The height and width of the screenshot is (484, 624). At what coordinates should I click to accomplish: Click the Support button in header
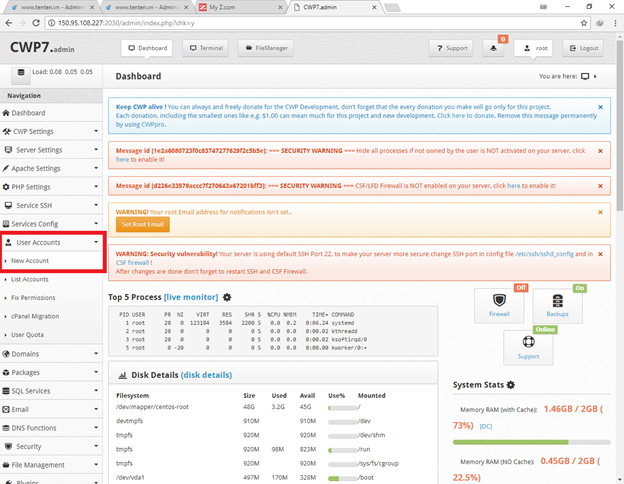pos(451,48)
